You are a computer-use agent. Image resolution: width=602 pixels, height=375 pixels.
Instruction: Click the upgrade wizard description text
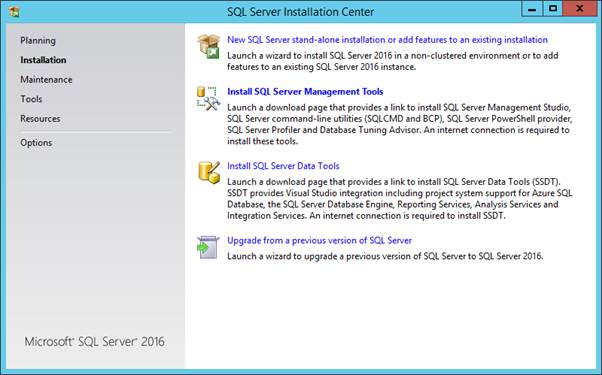pyautogui.click(x=385, y=256)
